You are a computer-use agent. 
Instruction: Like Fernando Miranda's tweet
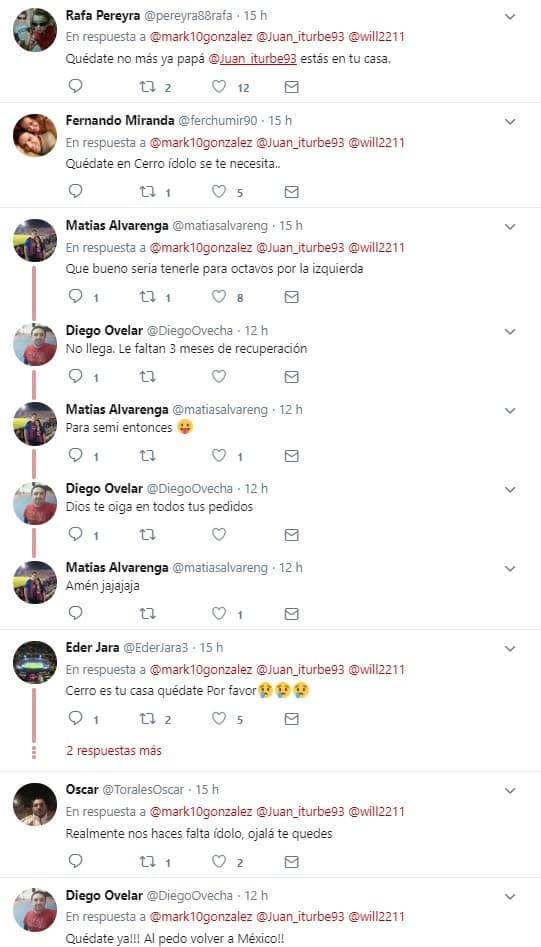click(219, 191)
